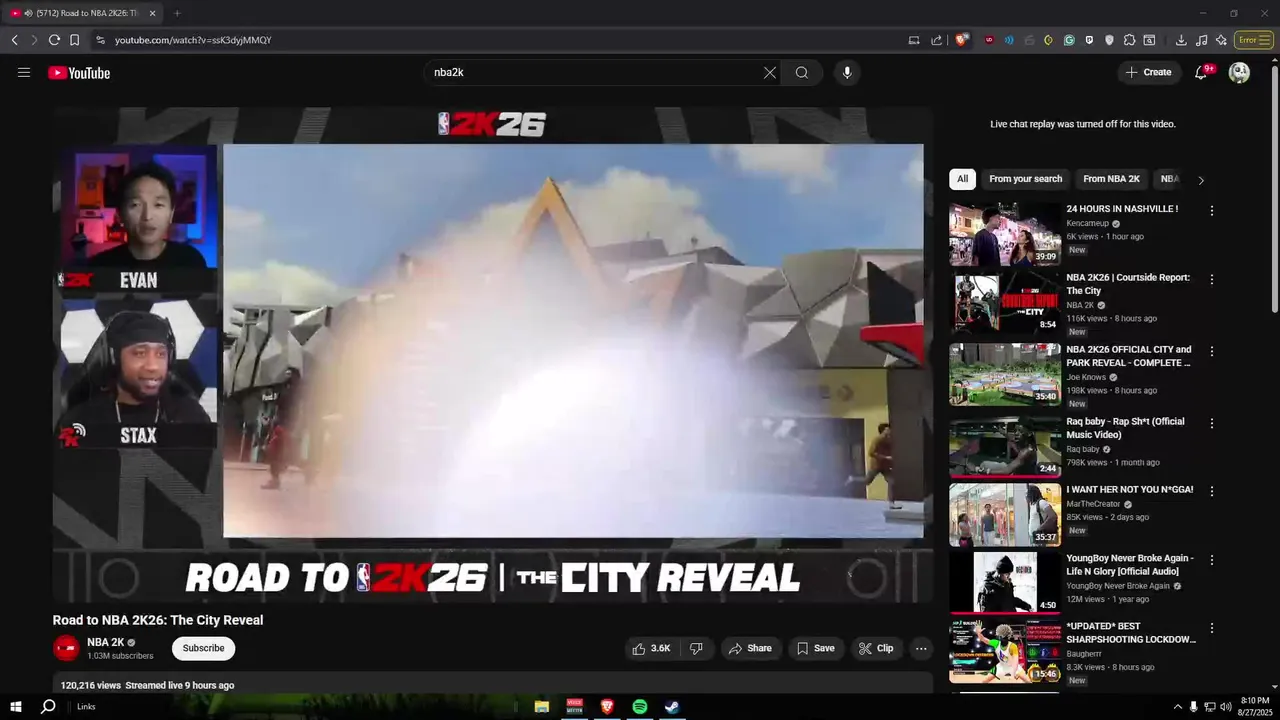Dislike the video with thumbs down
This screenshot has height=720, width=1280.
696,648
